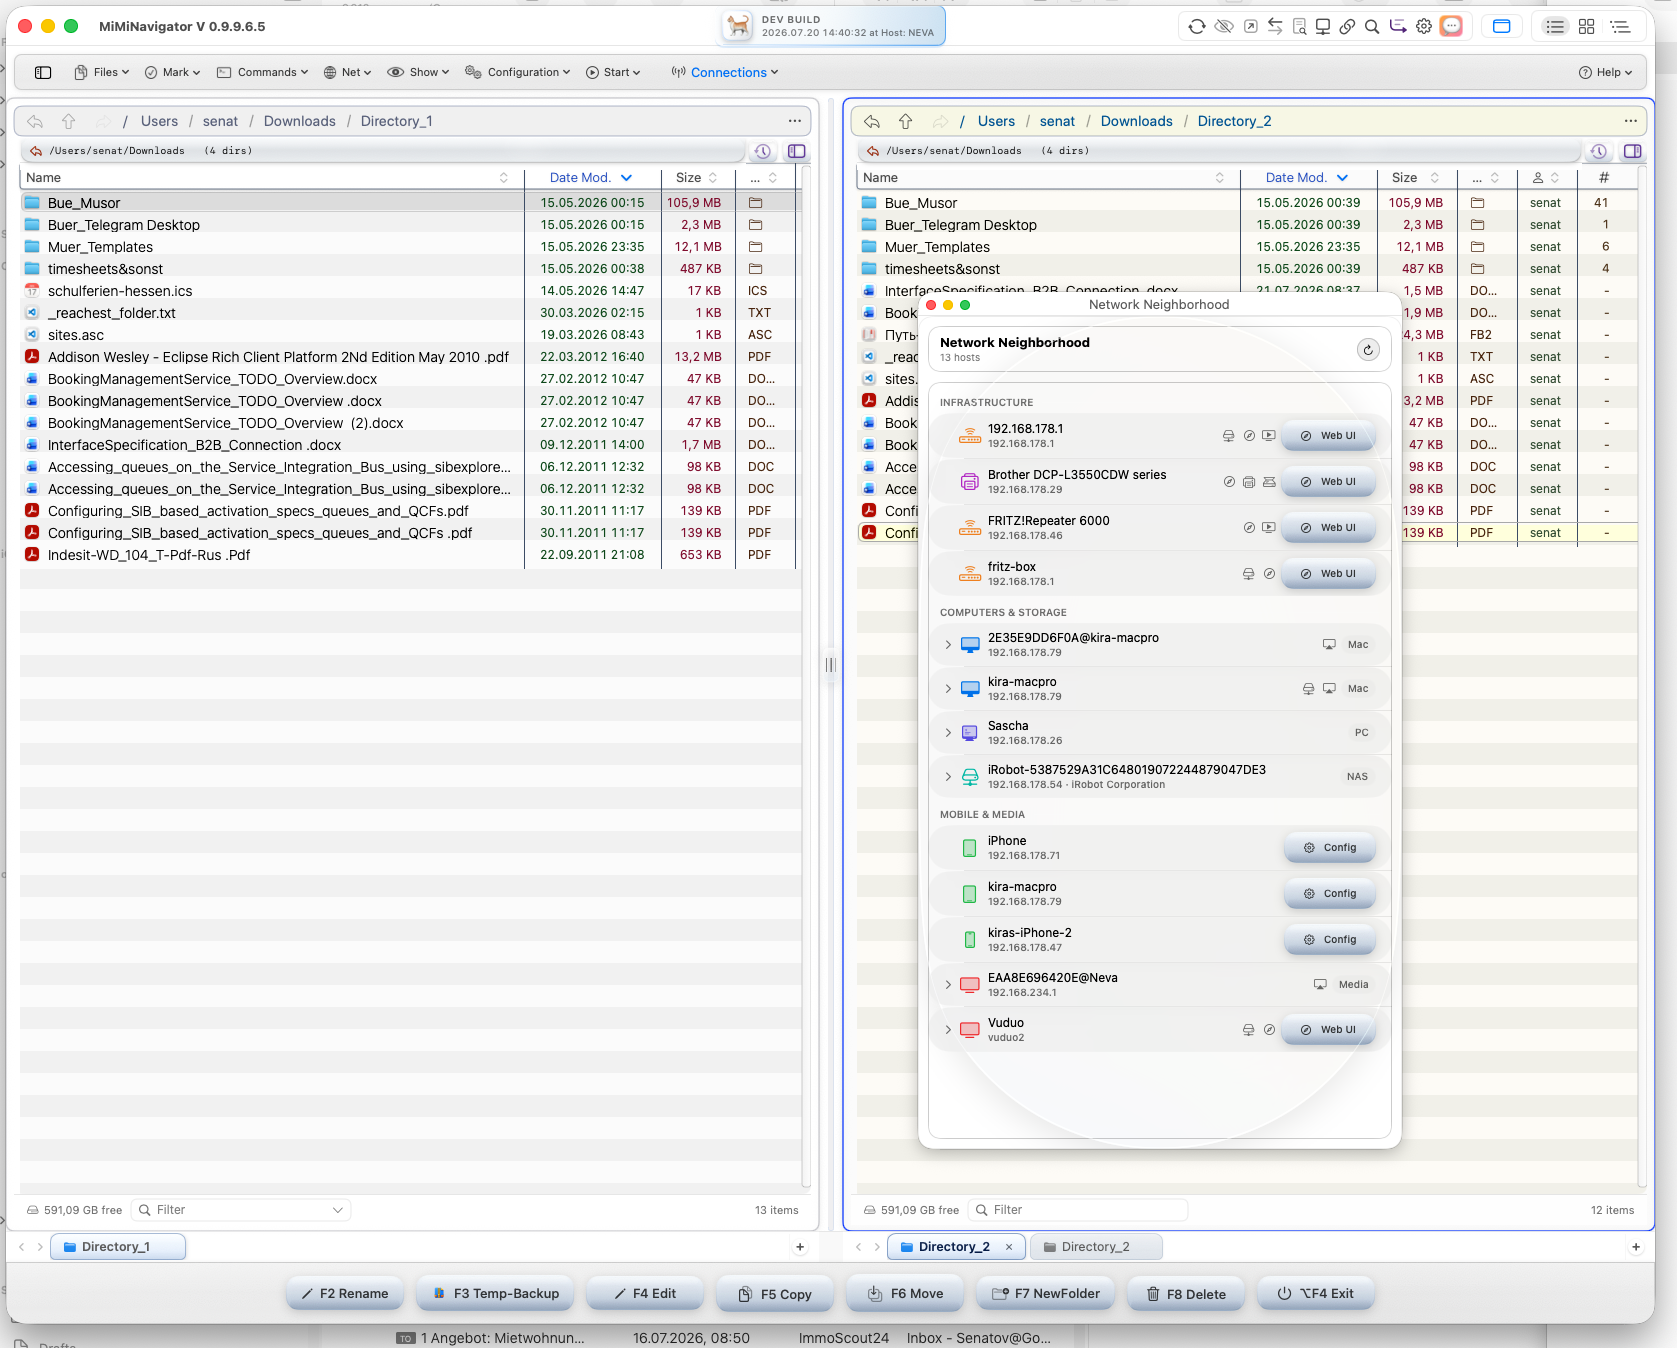
Task: Click the magnifying glass search icon in the toolbar
Action: pyautogui.click(x=1372, y=27)
